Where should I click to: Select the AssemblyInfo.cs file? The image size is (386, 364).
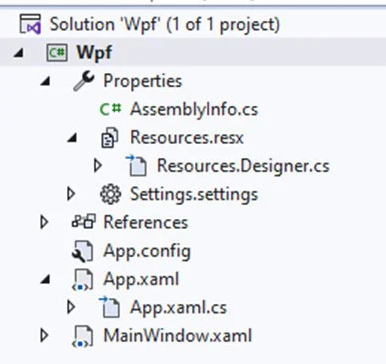tap(194, 109)
